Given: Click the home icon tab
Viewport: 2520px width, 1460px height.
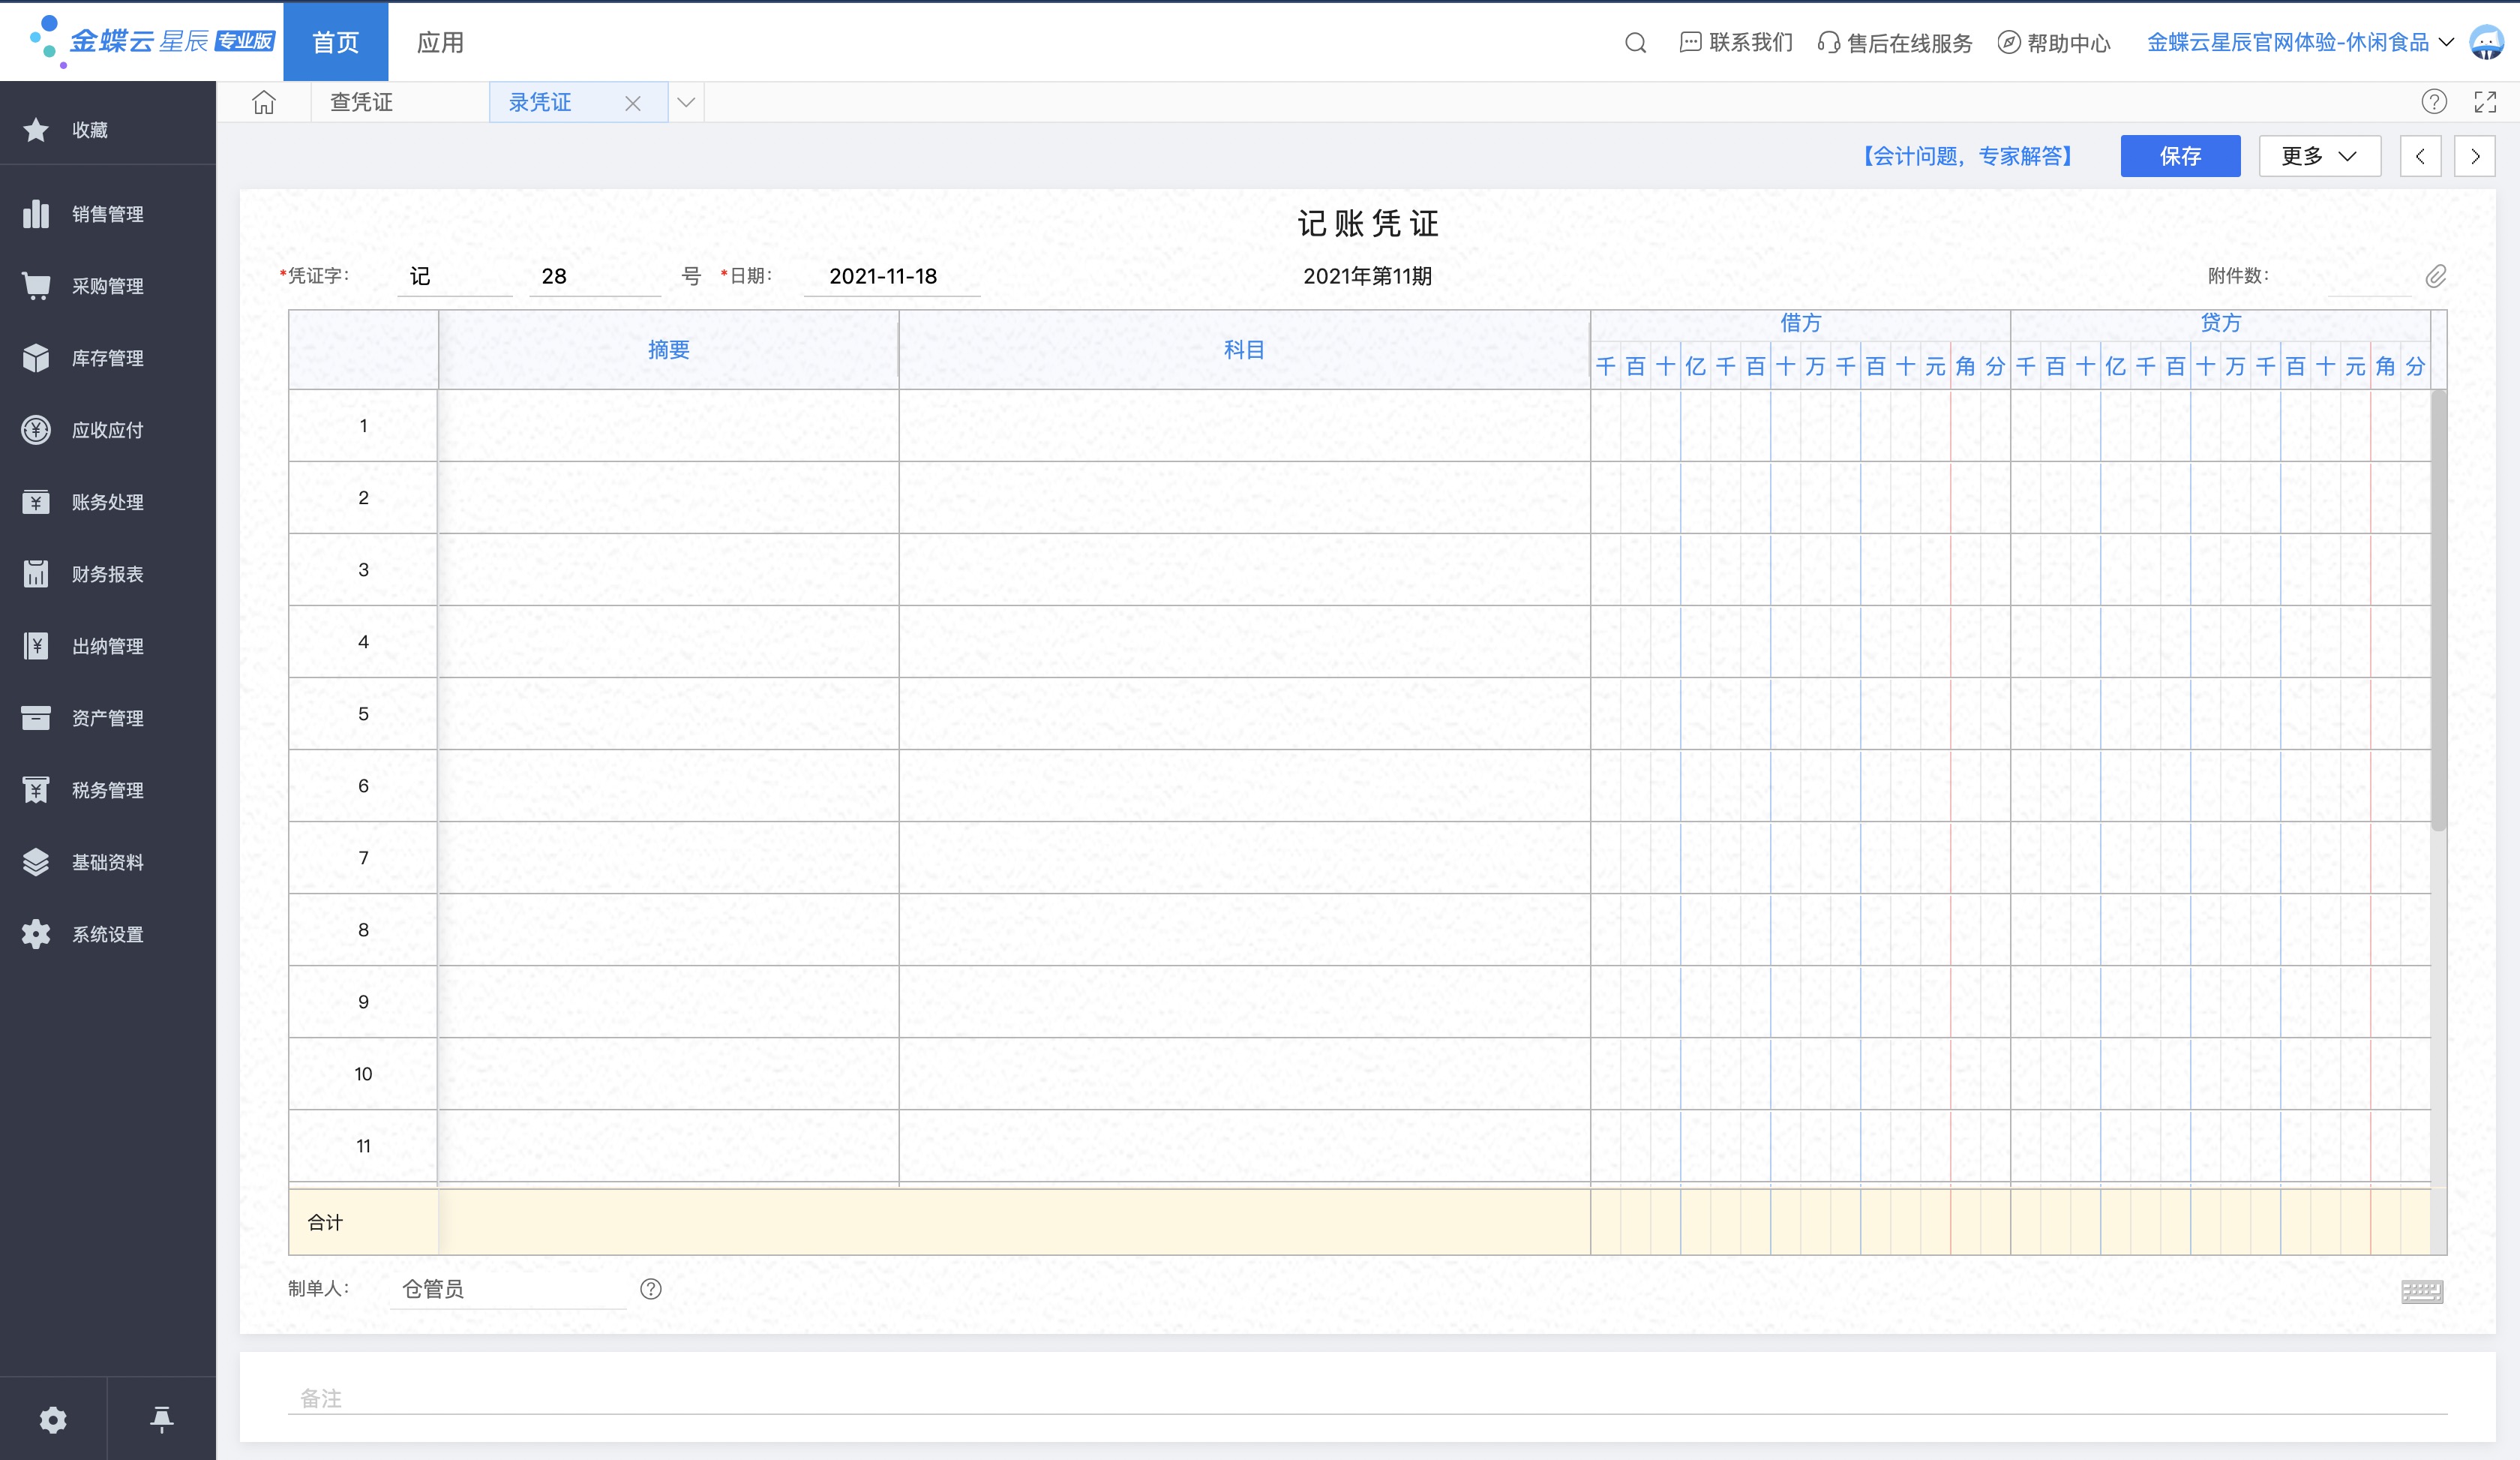Looking at the screenshot, I should [x=264, y=102].
